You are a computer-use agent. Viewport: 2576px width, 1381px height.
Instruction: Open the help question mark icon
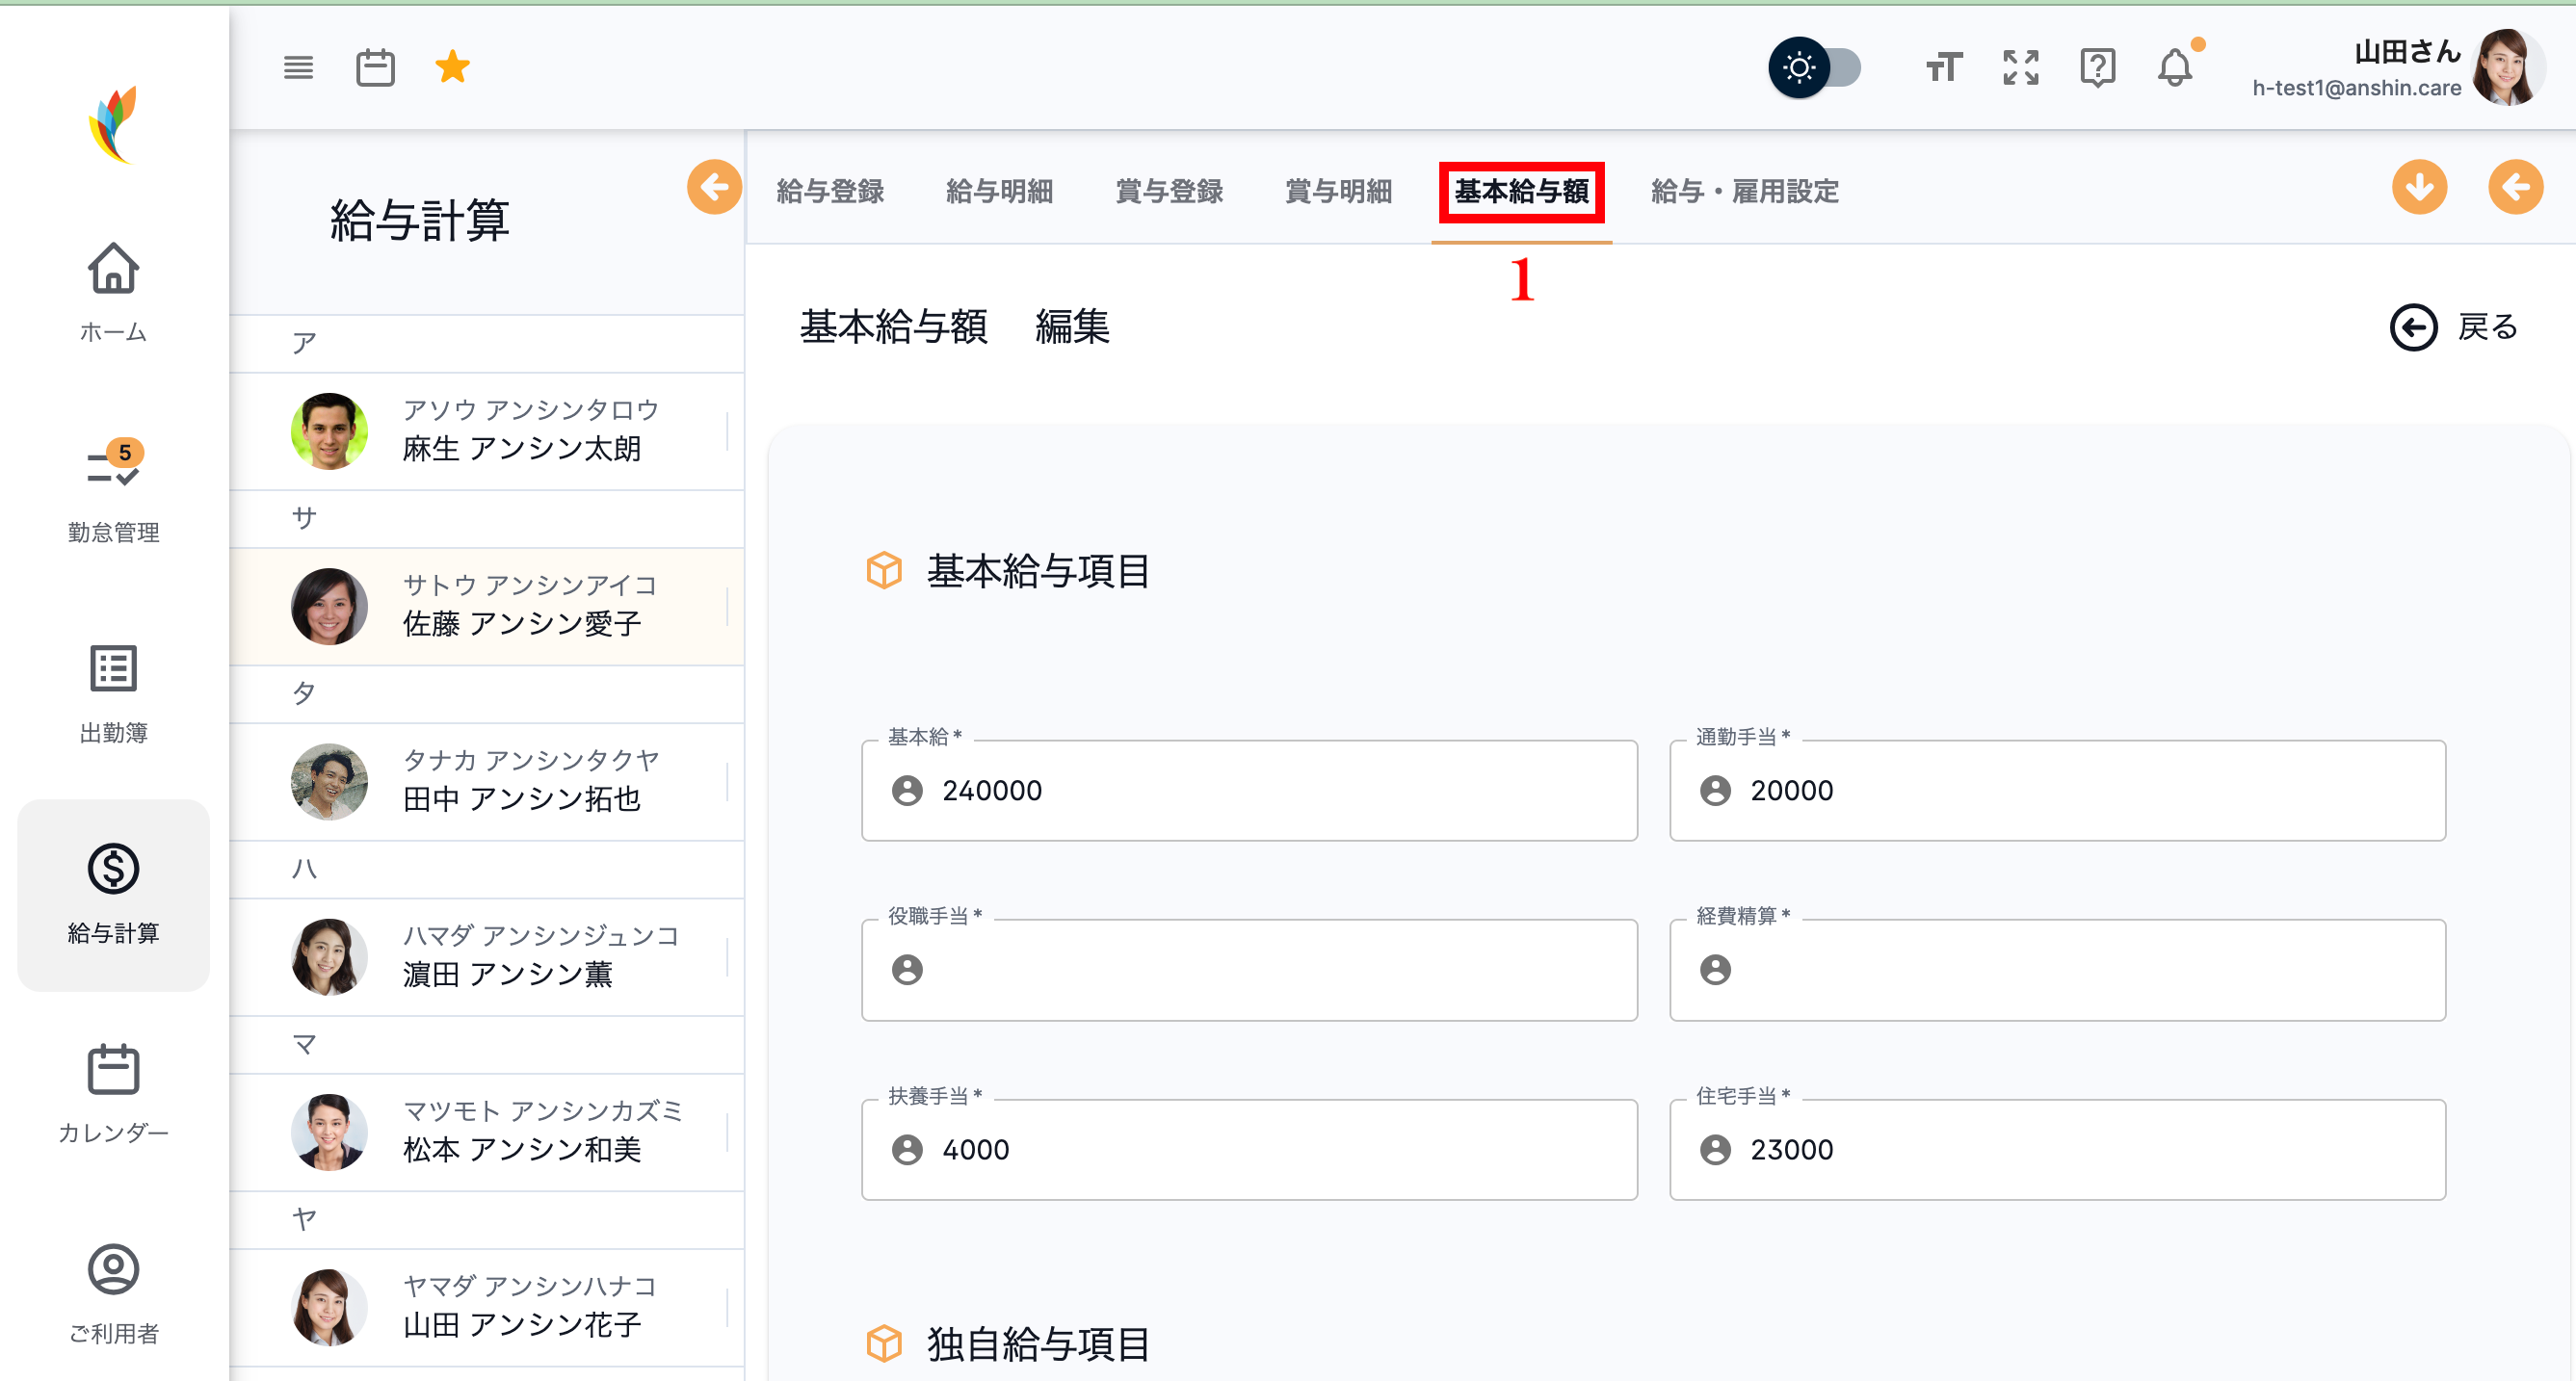[2097, 68]
